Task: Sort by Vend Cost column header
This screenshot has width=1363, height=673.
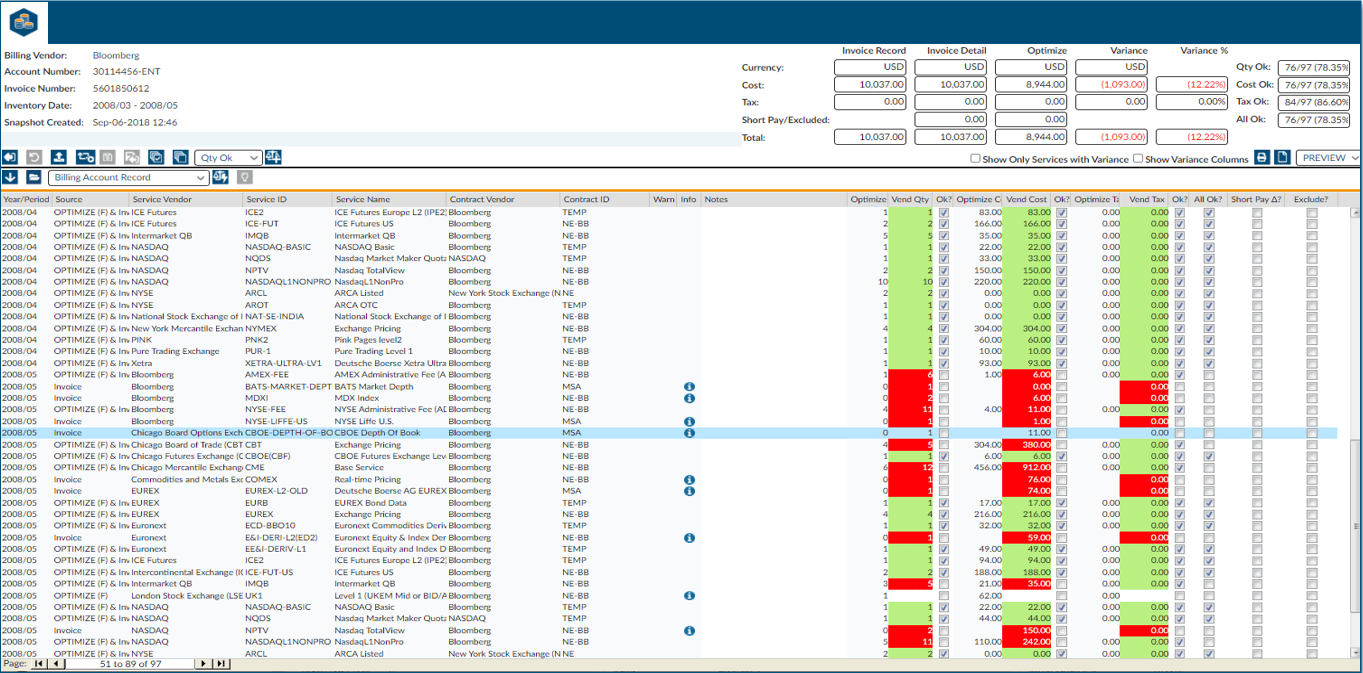Action: point(1028,200)
